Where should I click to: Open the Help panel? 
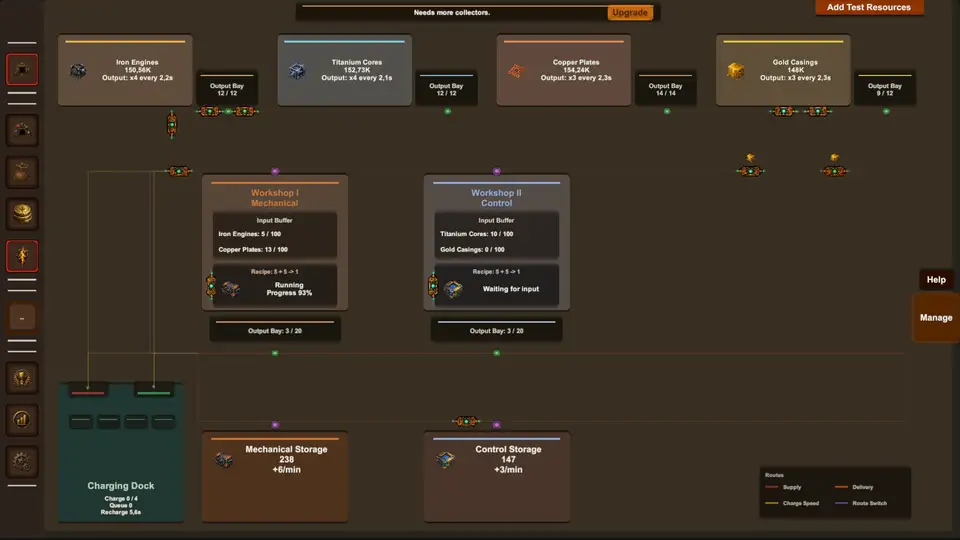tap(936, 280)
